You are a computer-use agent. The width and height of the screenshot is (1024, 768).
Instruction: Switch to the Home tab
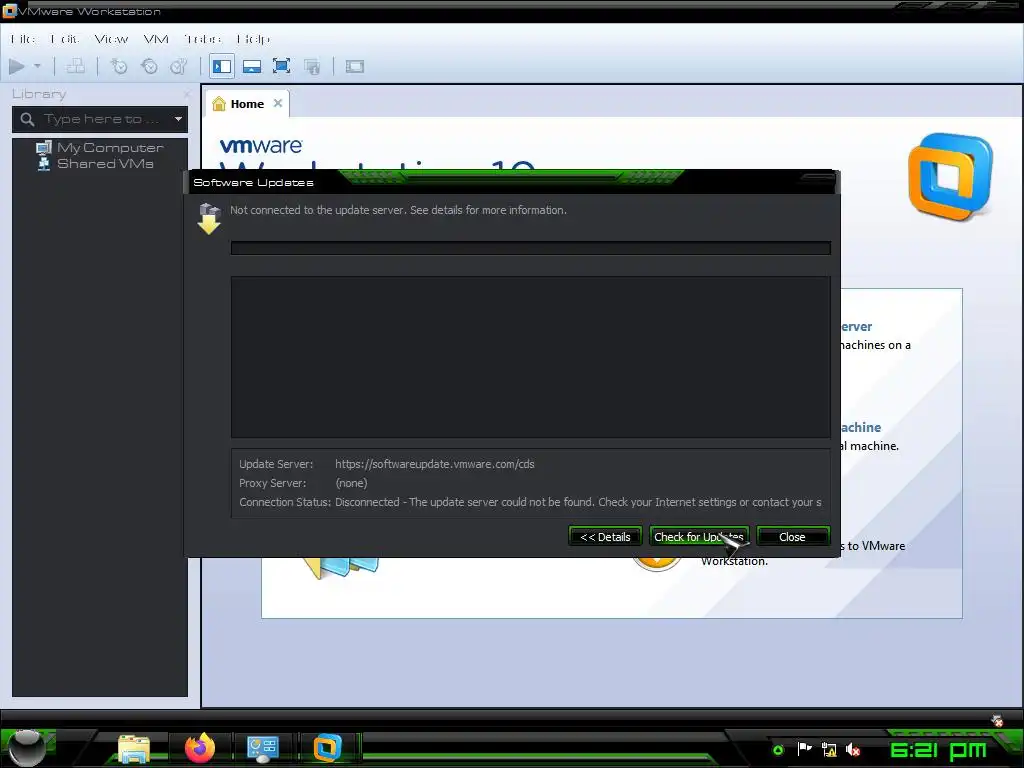coord(248,104)
